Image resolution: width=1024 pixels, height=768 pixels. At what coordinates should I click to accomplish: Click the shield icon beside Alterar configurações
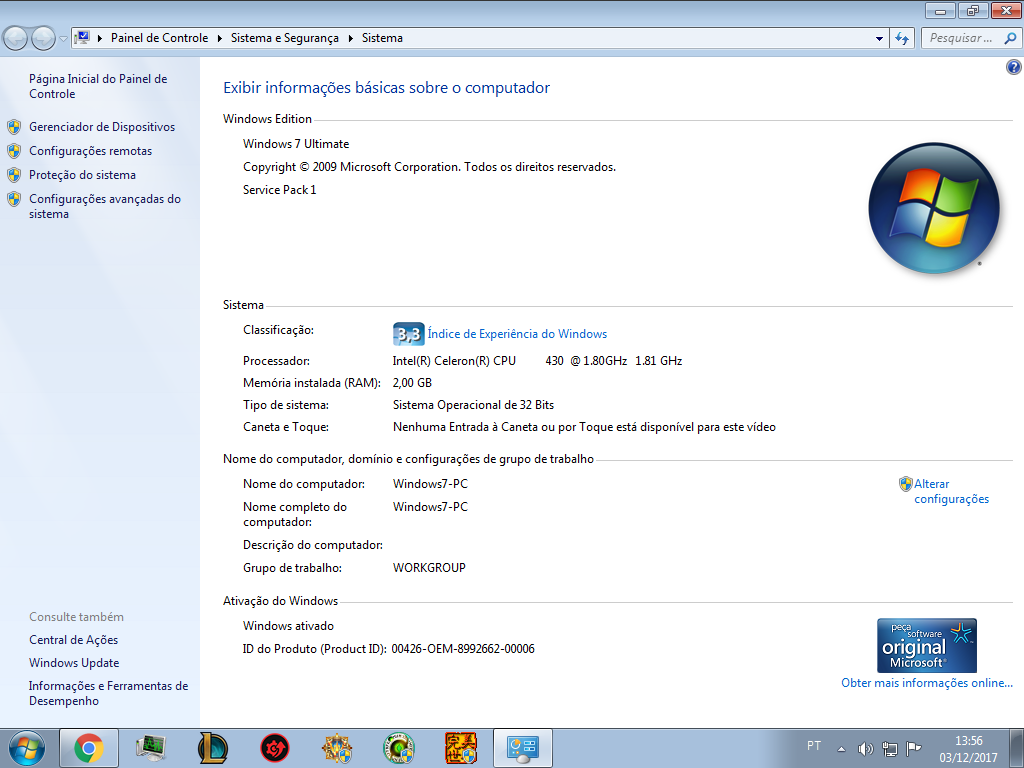coord(905,484)
